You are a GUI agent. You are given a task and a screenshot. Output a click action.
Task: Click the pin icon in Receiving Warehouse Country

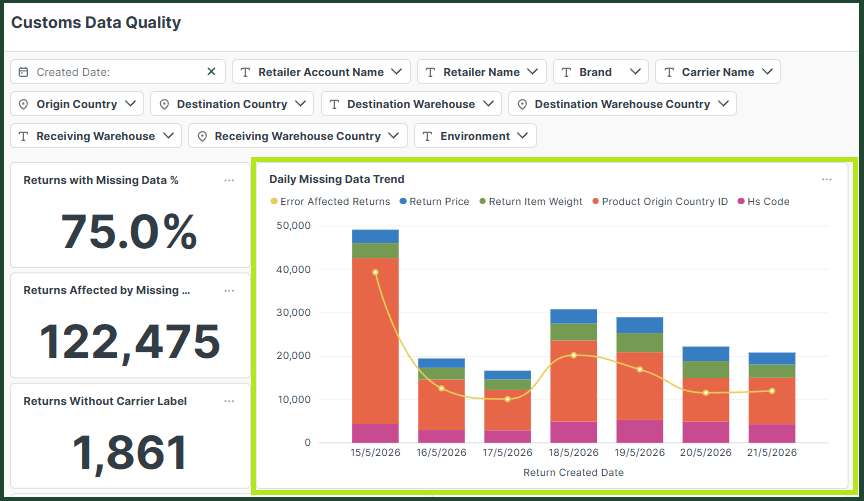(202, 136)
